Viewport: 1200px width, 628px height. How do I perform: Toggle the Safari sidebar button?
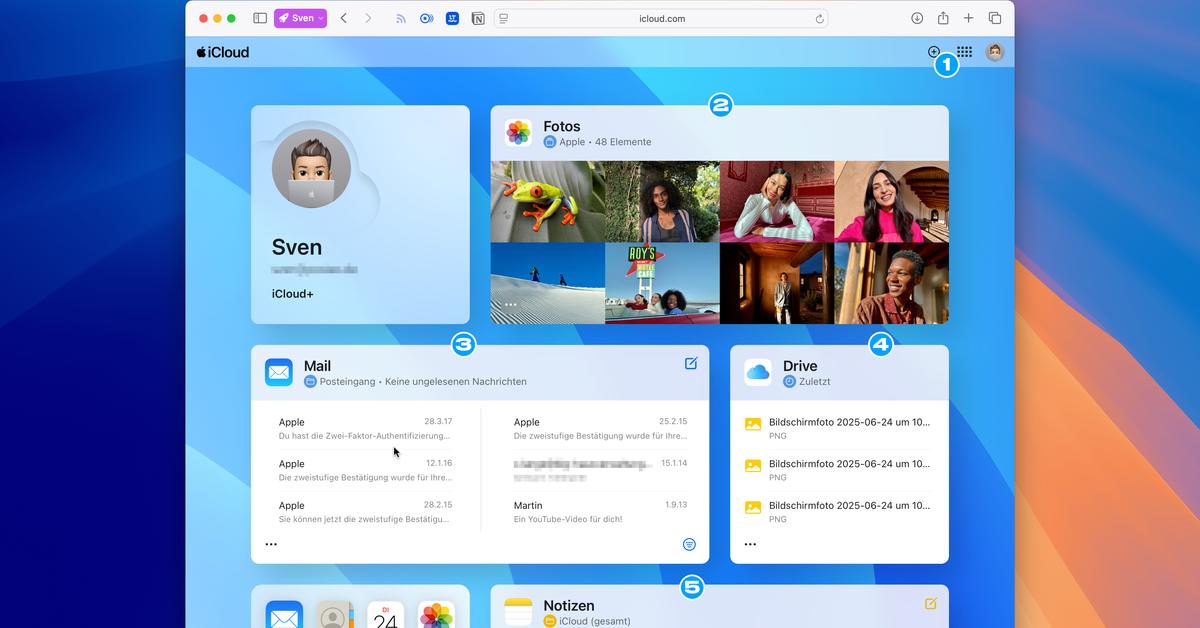click(x=260, y=18)
